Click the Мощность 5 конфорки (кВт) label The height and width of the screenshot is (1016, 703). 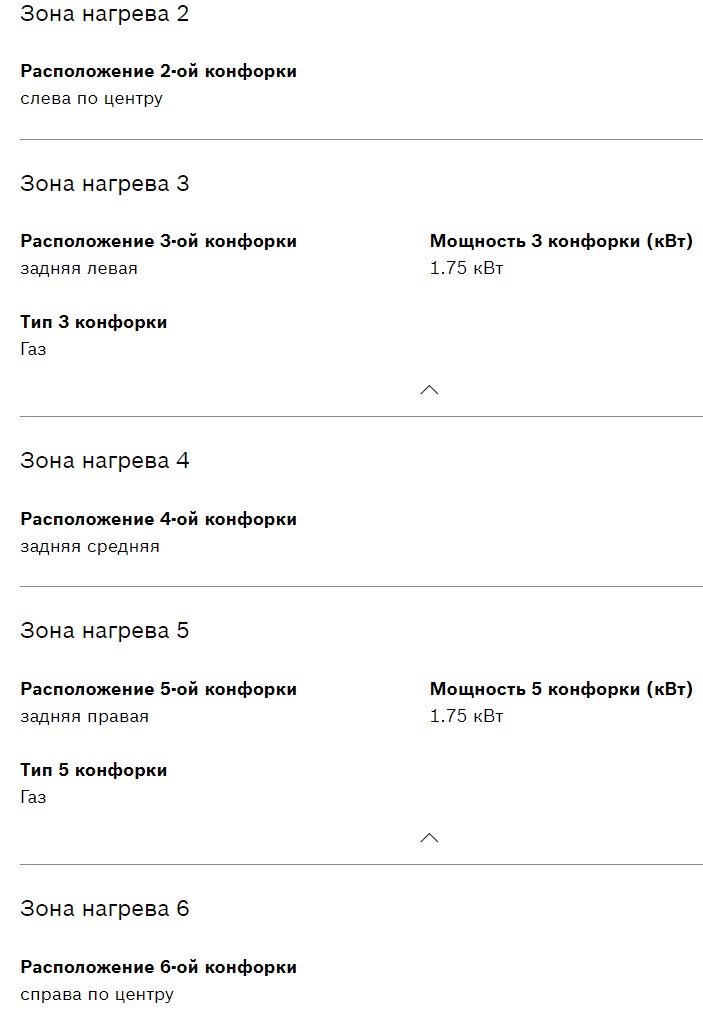click(561, 689)
